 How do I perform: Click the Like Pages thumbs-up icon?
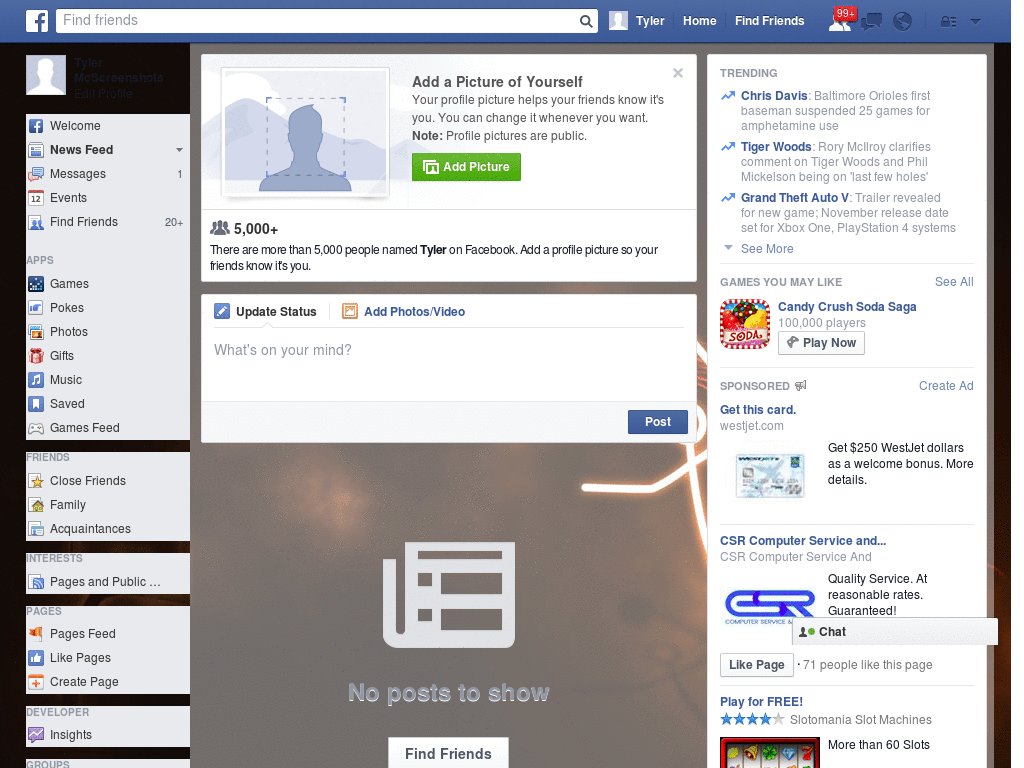click(36, 658)
